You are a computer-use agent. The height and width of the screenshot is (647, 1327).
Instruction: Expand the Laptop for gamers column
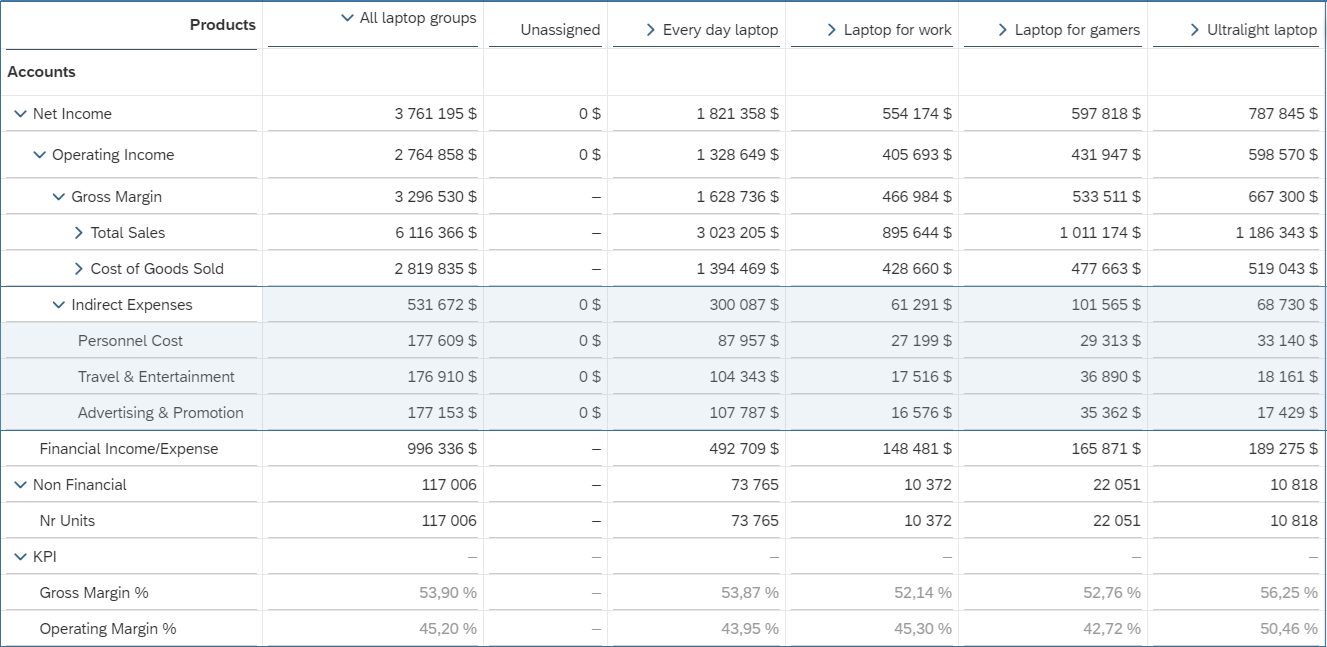(1003, 30)
